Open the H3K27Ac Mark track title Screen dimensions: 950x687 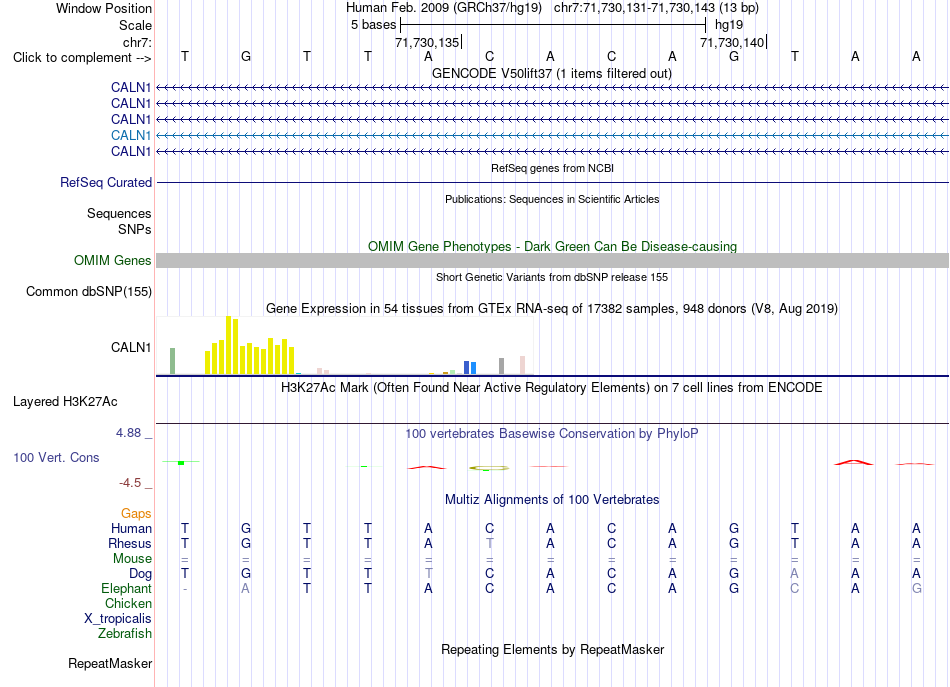pyautogui.click(x=551, y=388)
